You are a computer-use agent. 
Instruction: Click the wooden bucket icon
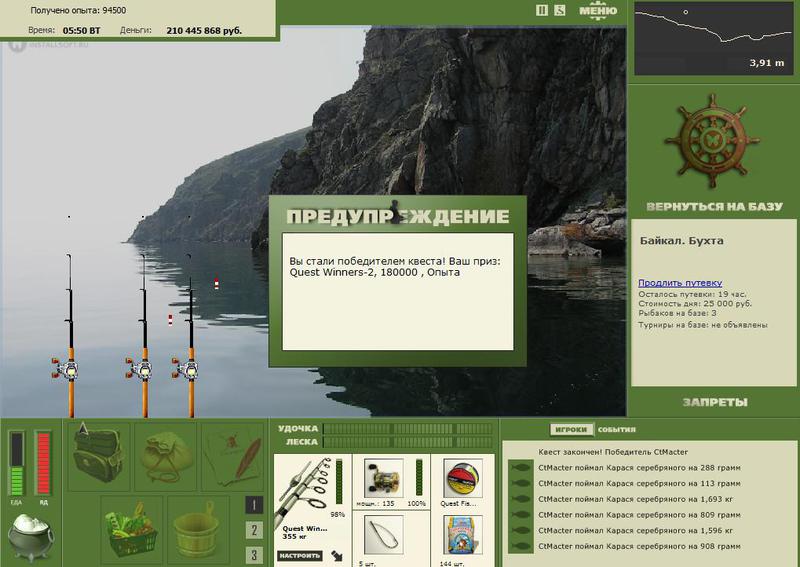click(x=197, y=529)
